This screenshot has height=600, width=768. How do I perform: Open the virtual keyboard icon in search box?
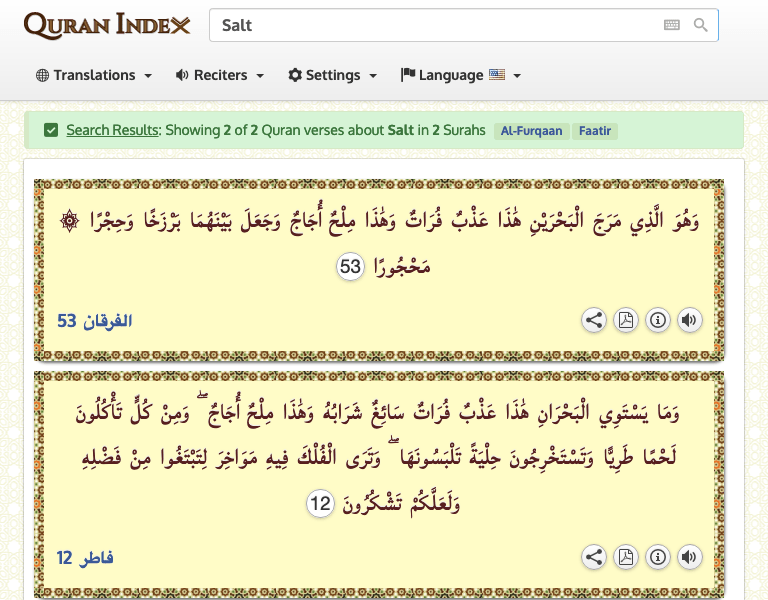671,25
